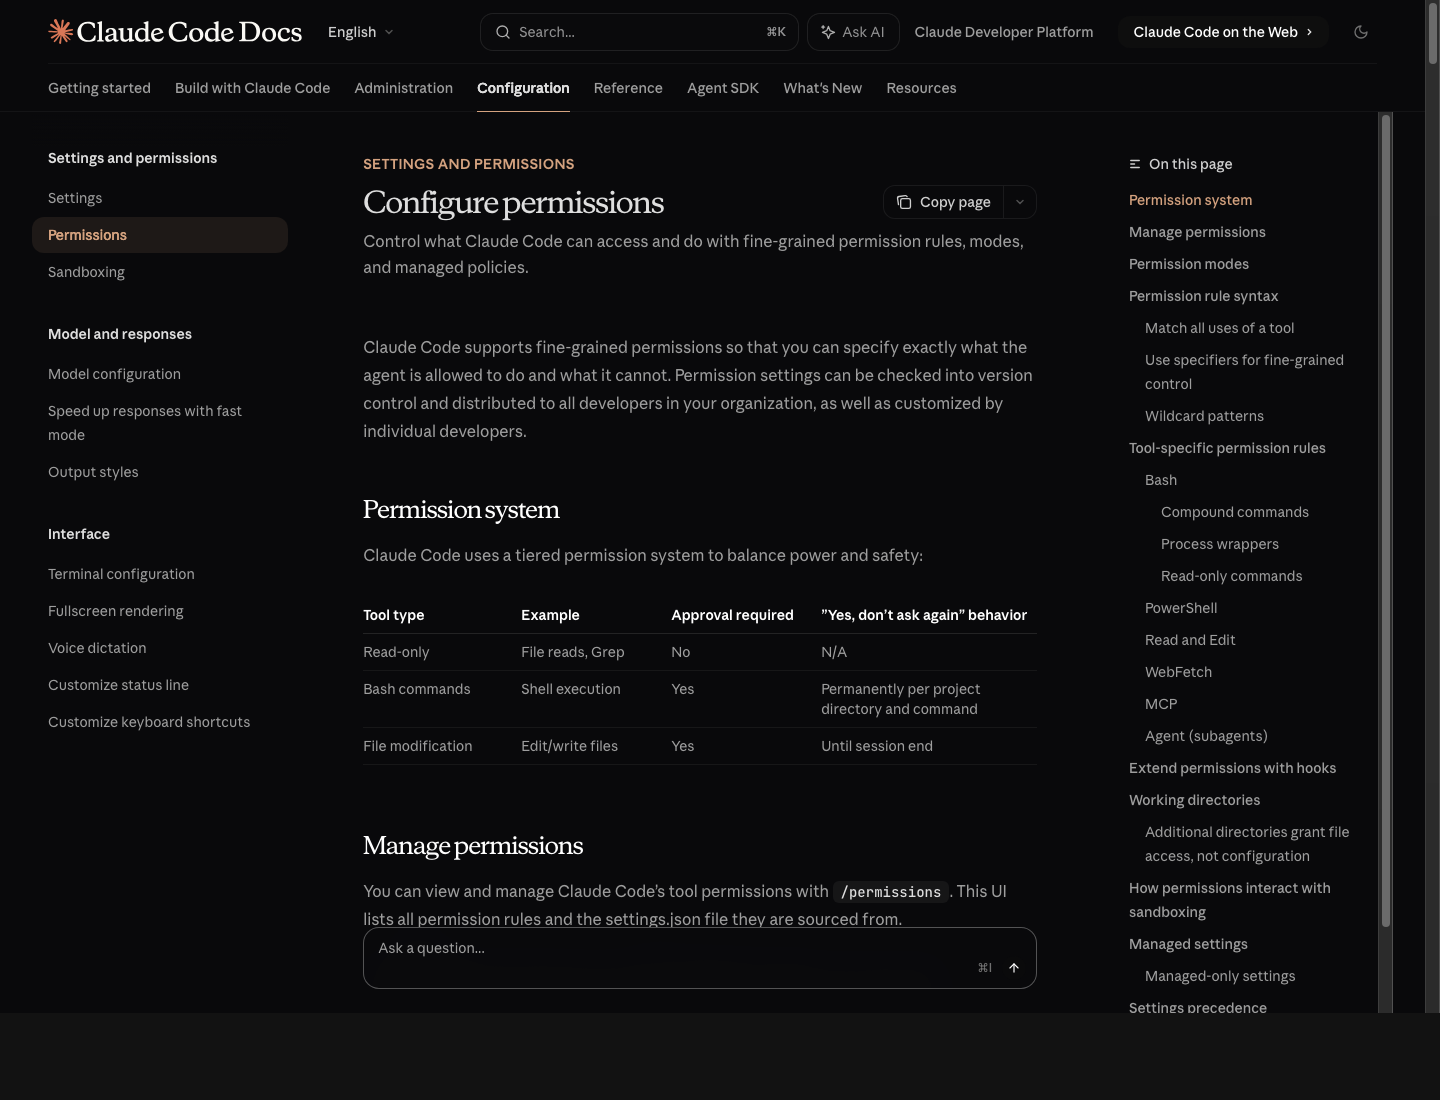The width and height of the screenshot is (1440, 1100).
Task: Jump to Manage permissions in page outline
Action: click(1197, 232)
